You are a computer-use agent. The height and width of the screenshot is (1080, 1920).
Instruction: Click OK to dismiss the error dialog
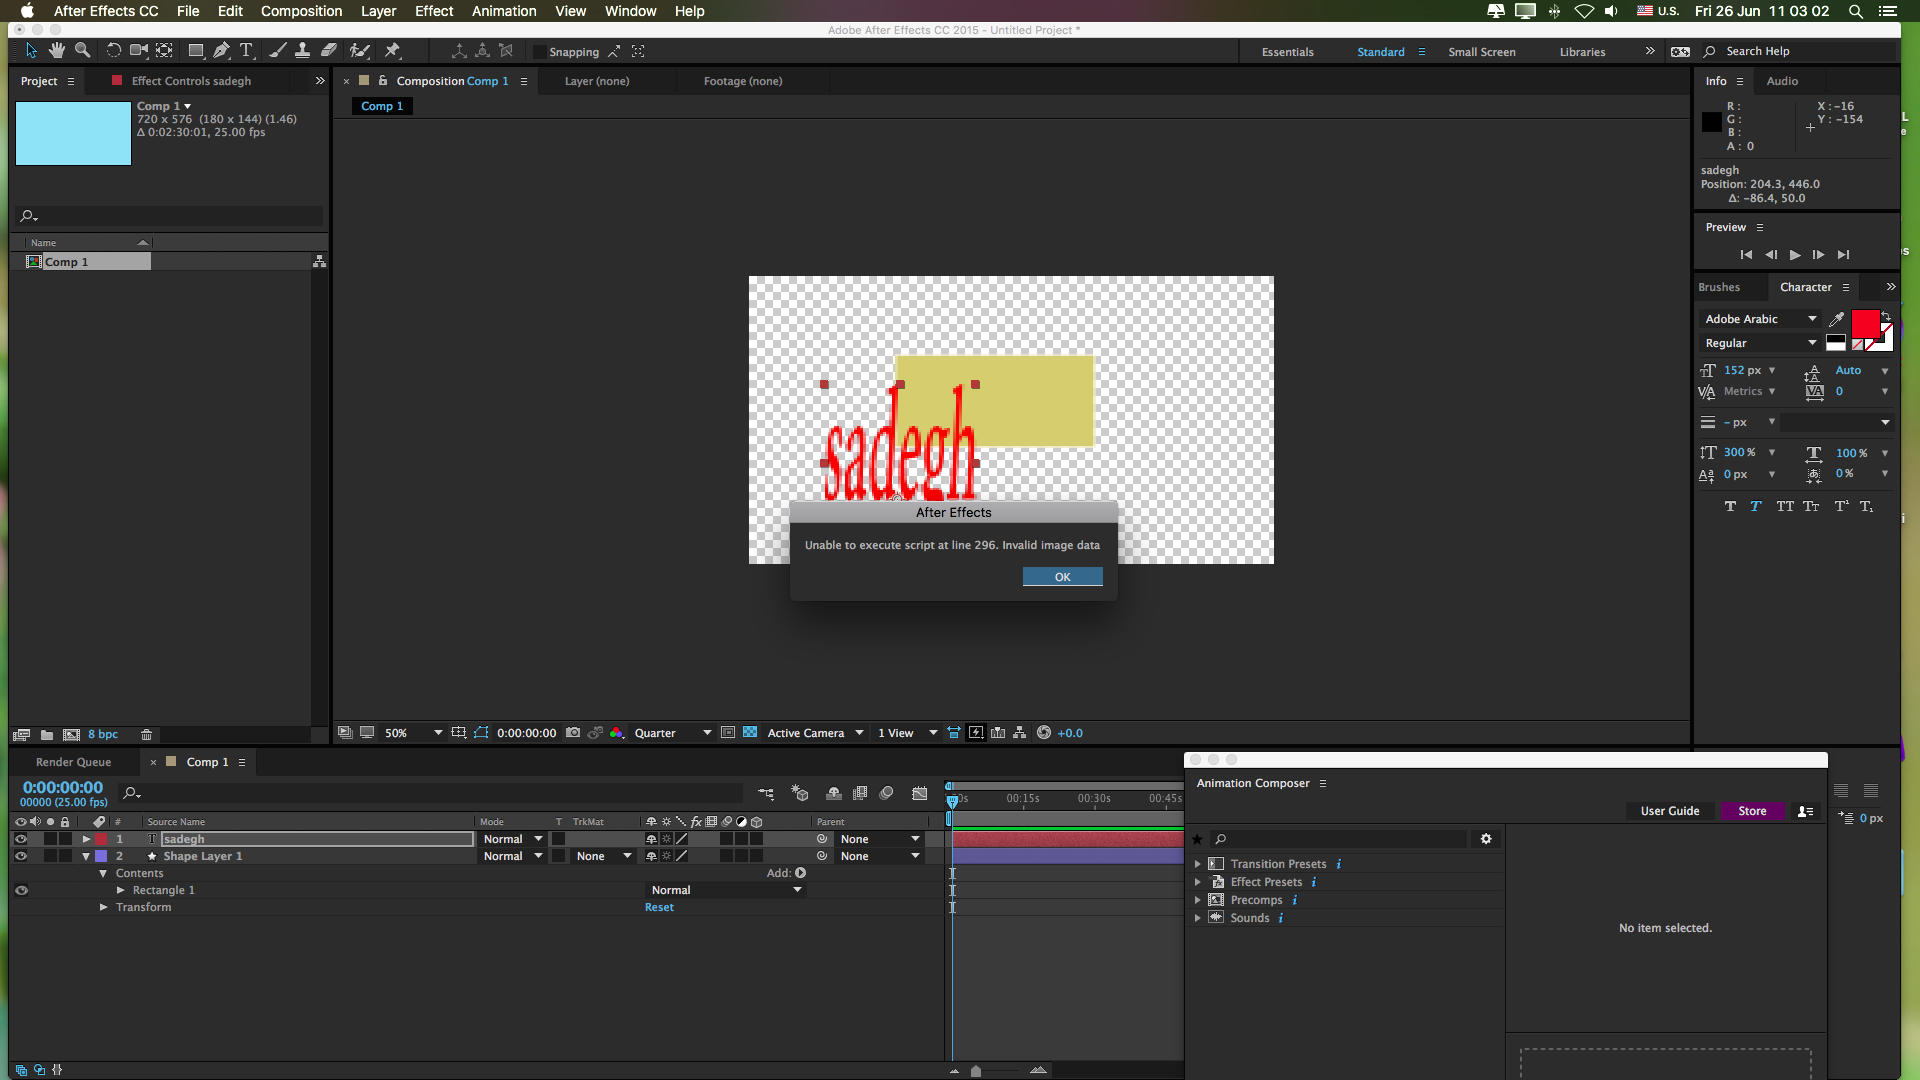click(1062, 576)
